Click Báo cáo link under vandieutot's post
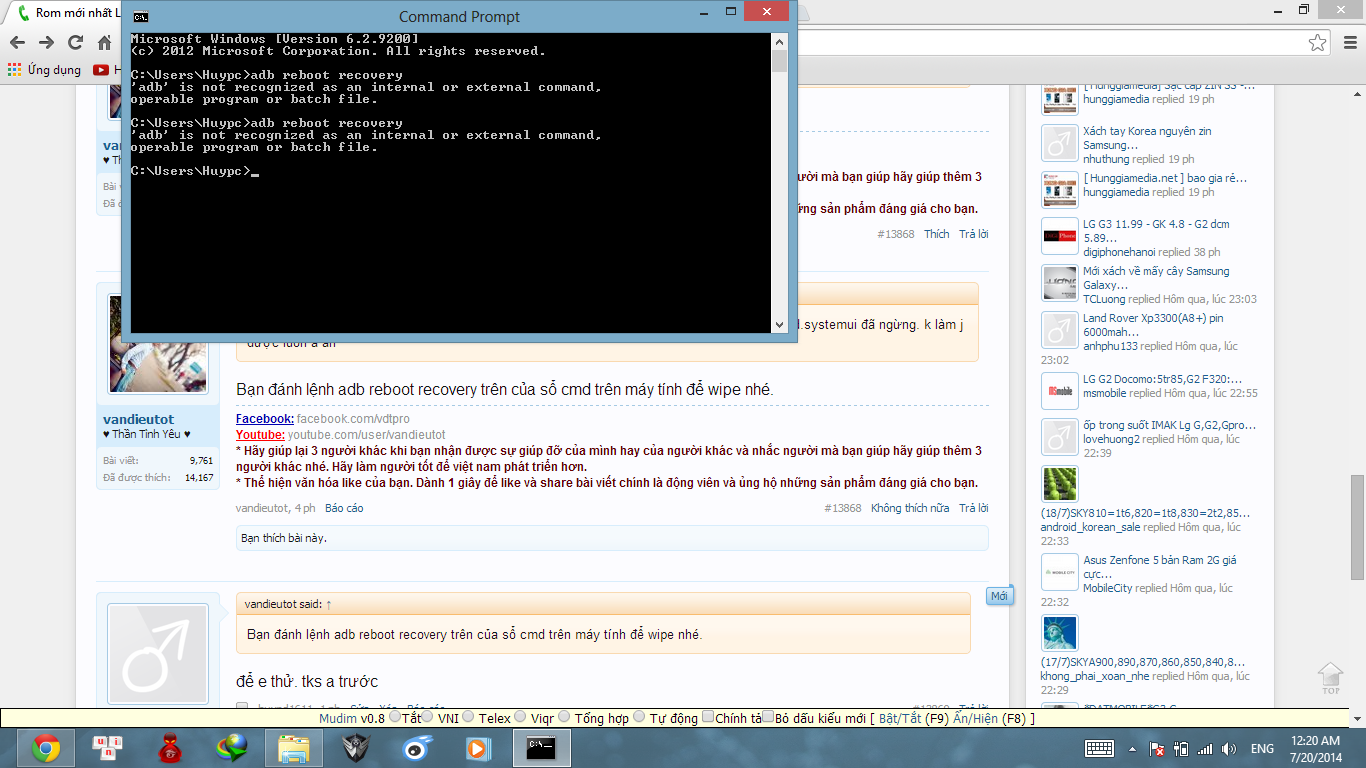The width and height of the screenshot is (1366, 768). coord(344,508)
